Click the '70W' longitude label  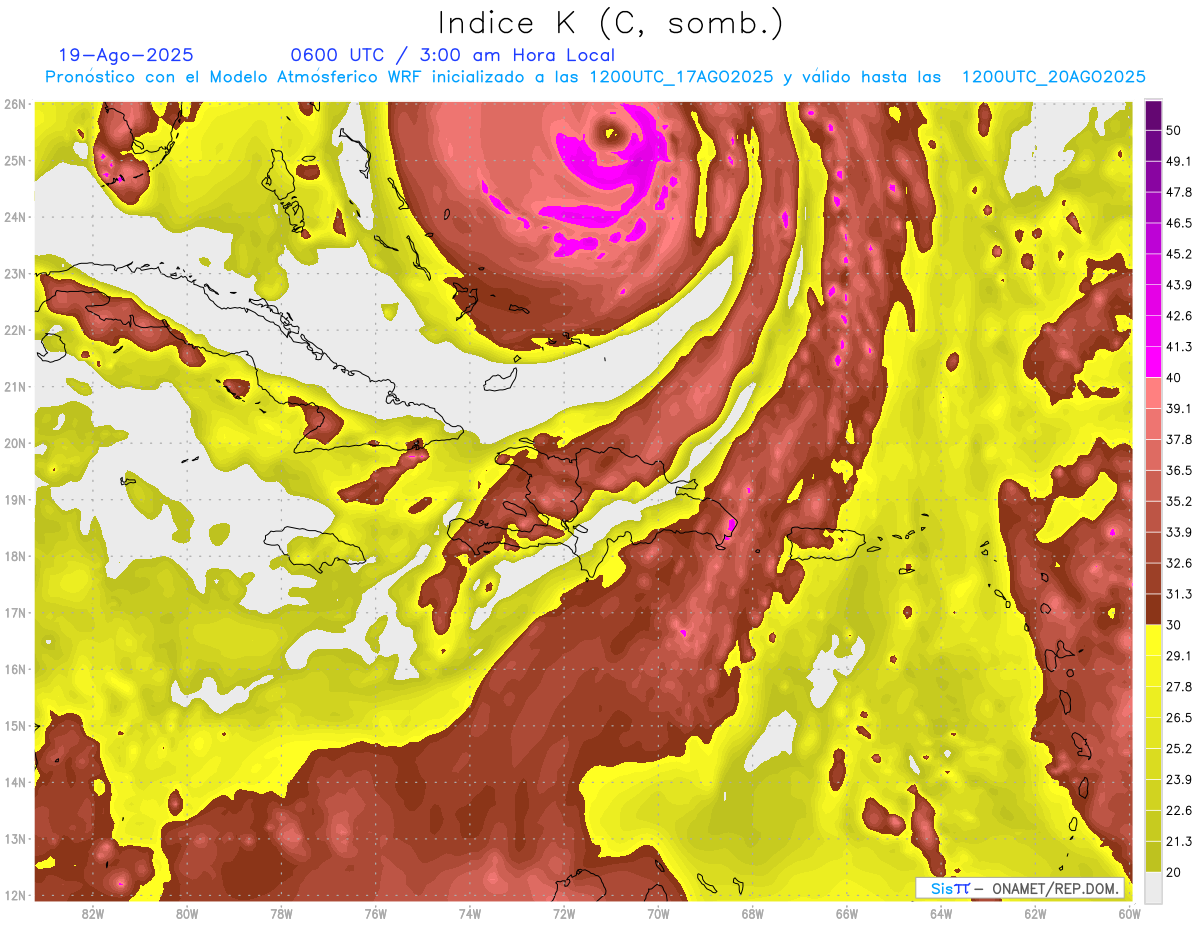[x=658, y=914]
